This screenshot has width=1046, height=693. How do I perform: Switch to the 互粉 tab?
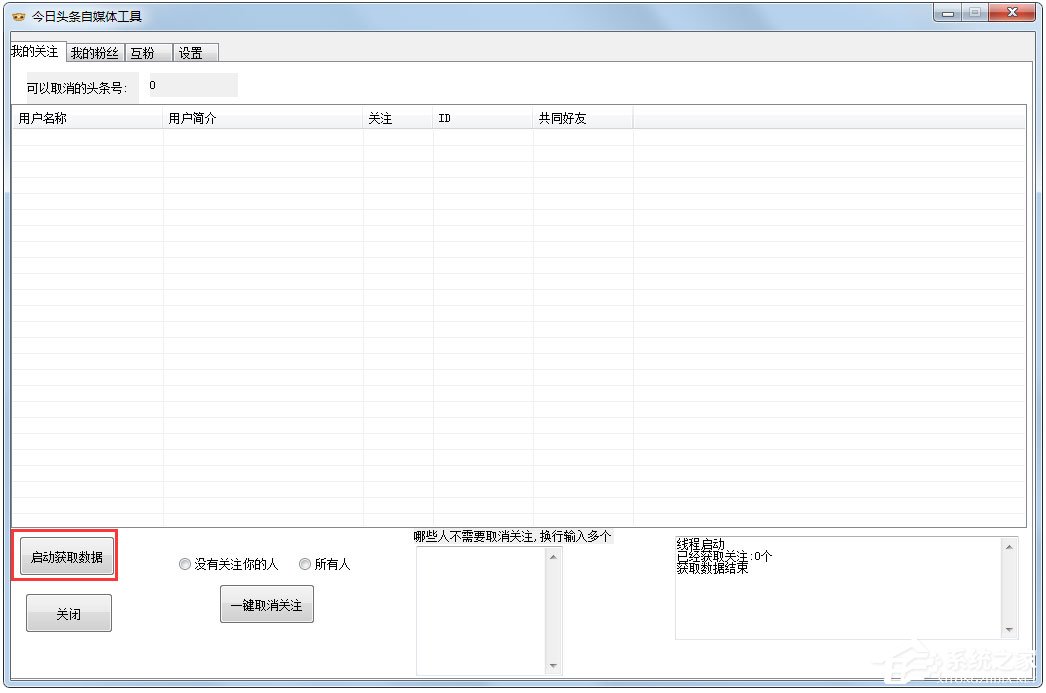click(143, 53)
